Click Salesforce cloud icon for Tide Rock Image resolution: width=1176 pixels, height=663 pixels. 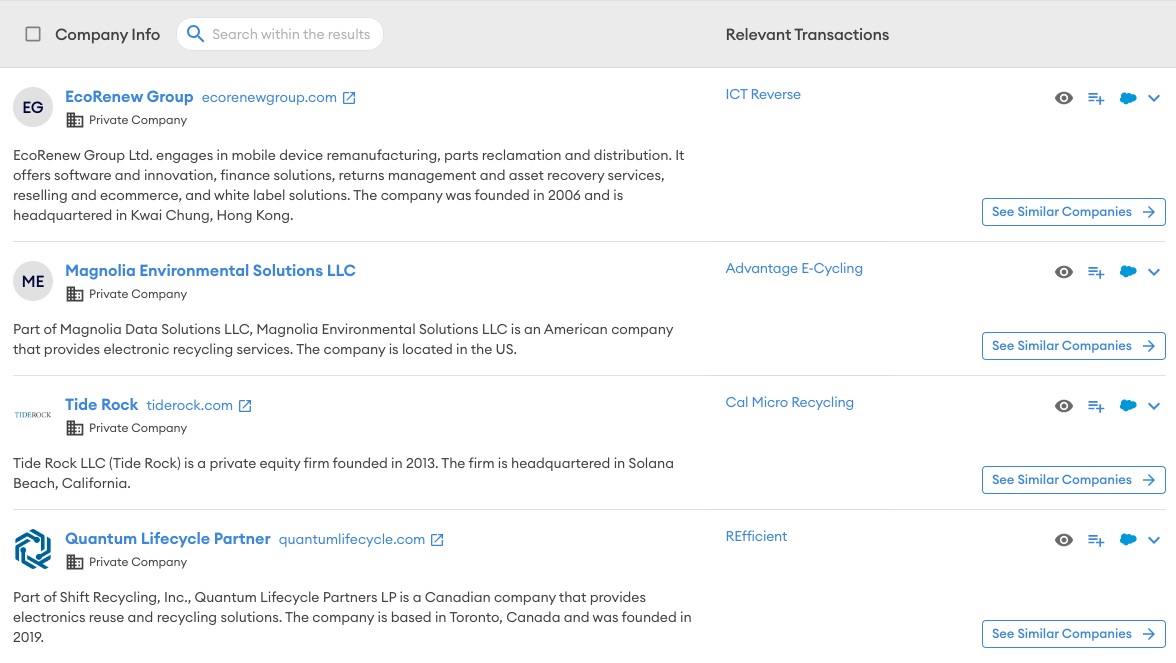click(x=1127, y=406)
